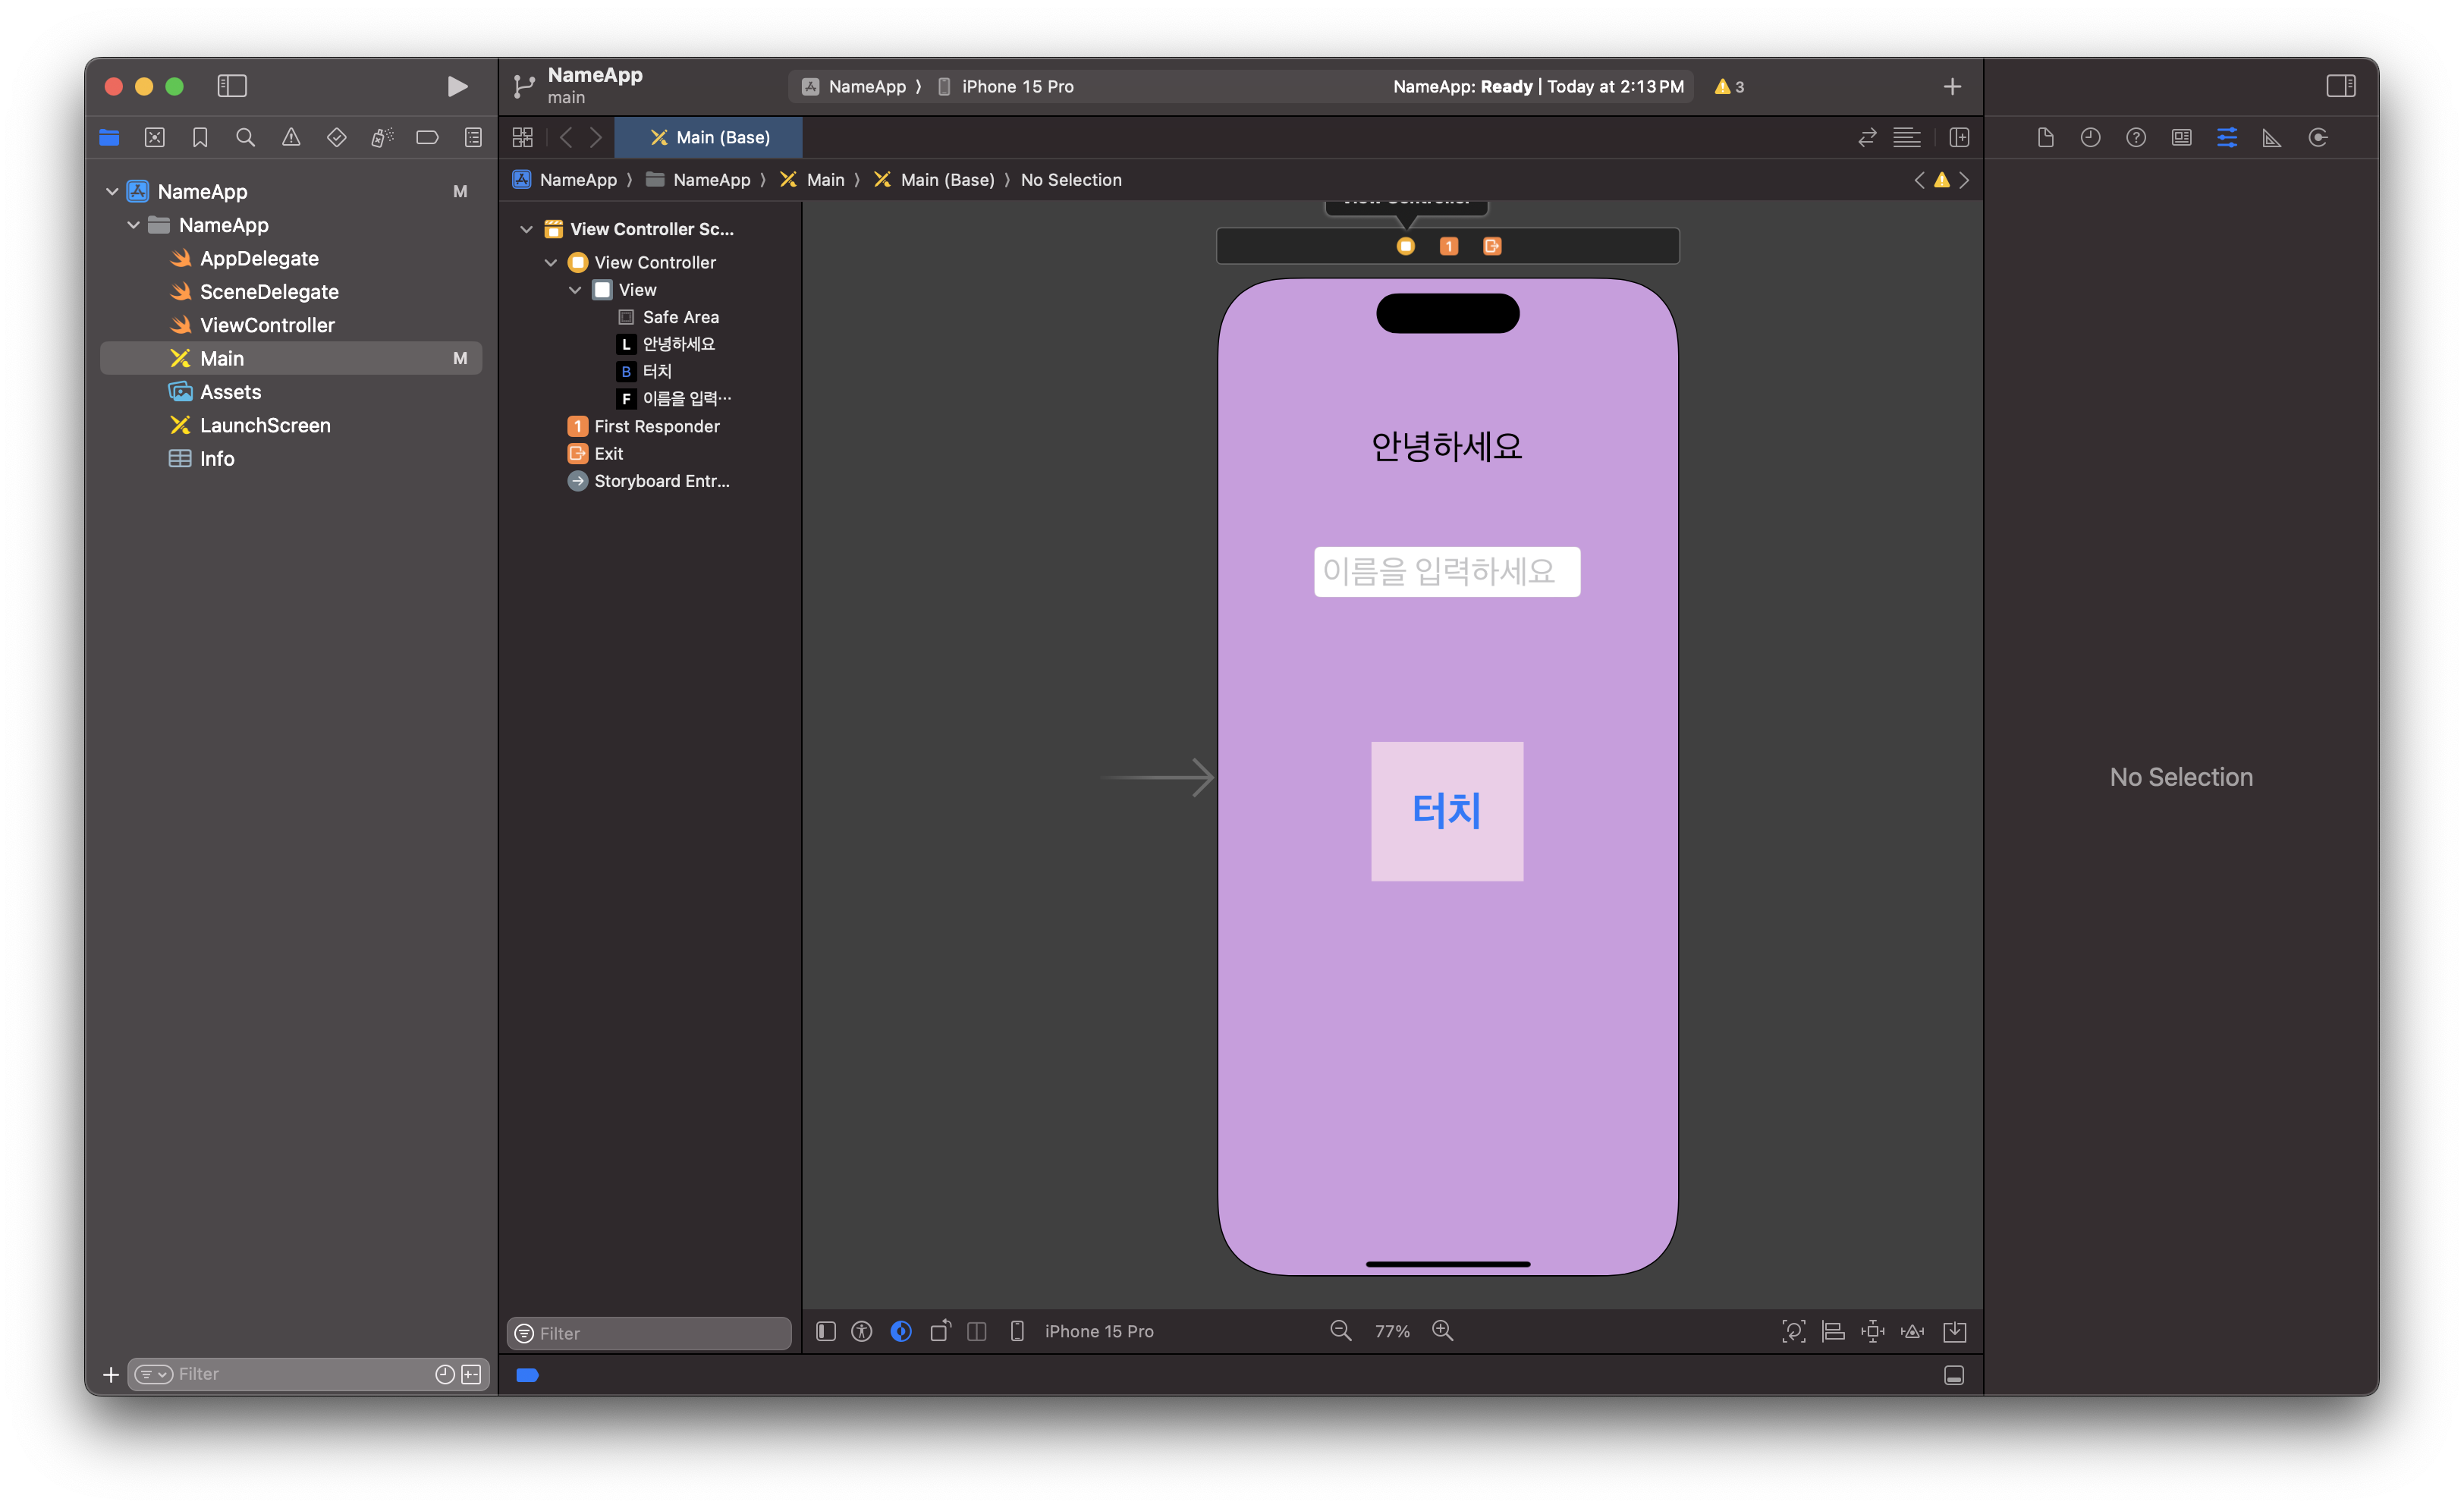The image size is (2464, 1508).
Task: Toggle the left navigator sidebar
Action: point(232,86)
